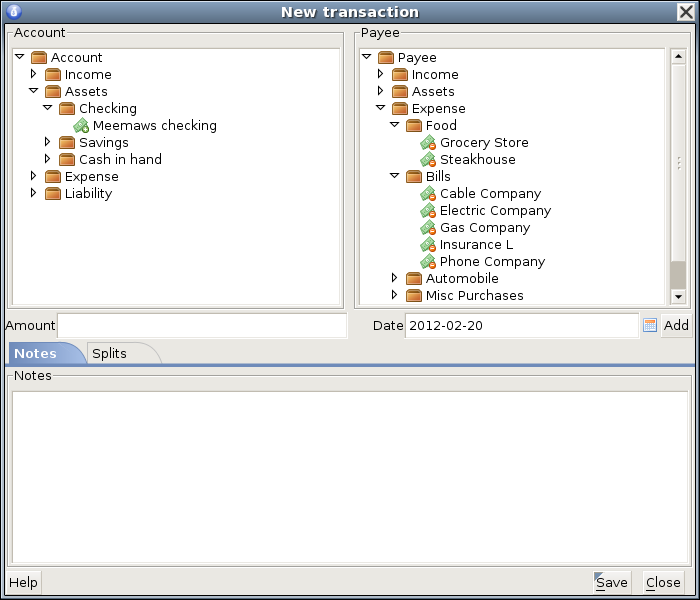
Task: Click the Income folder icon in Payee tree
Action: click(x=400, y=75)
